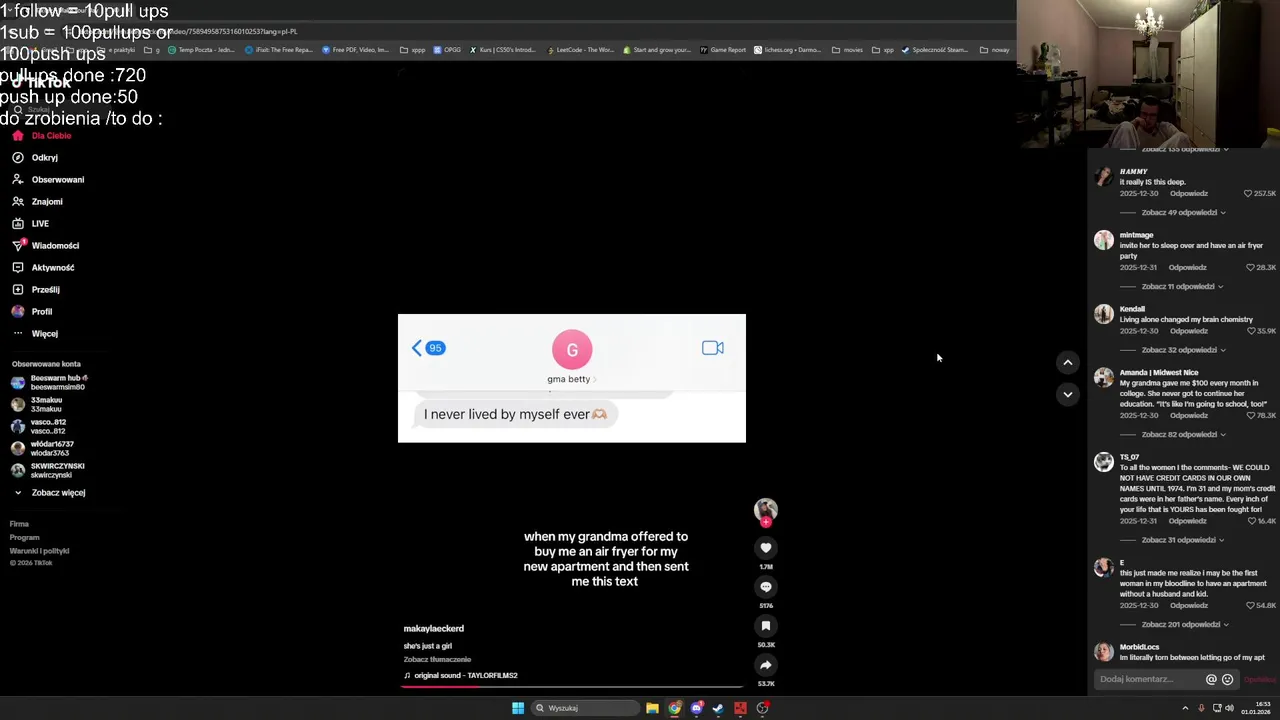Like E's comment with 54.8K likes
The image size is (1280, 720).
[x=1250, y=606]
